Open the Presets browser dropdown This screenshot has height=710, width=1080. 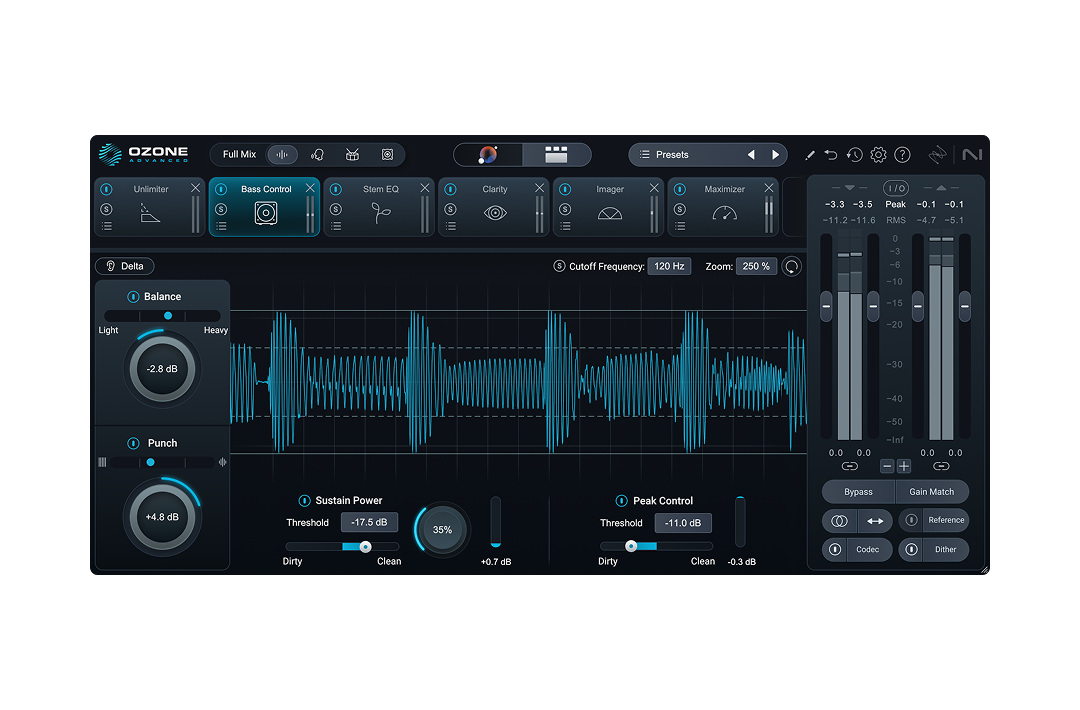[x=672, y=155]
